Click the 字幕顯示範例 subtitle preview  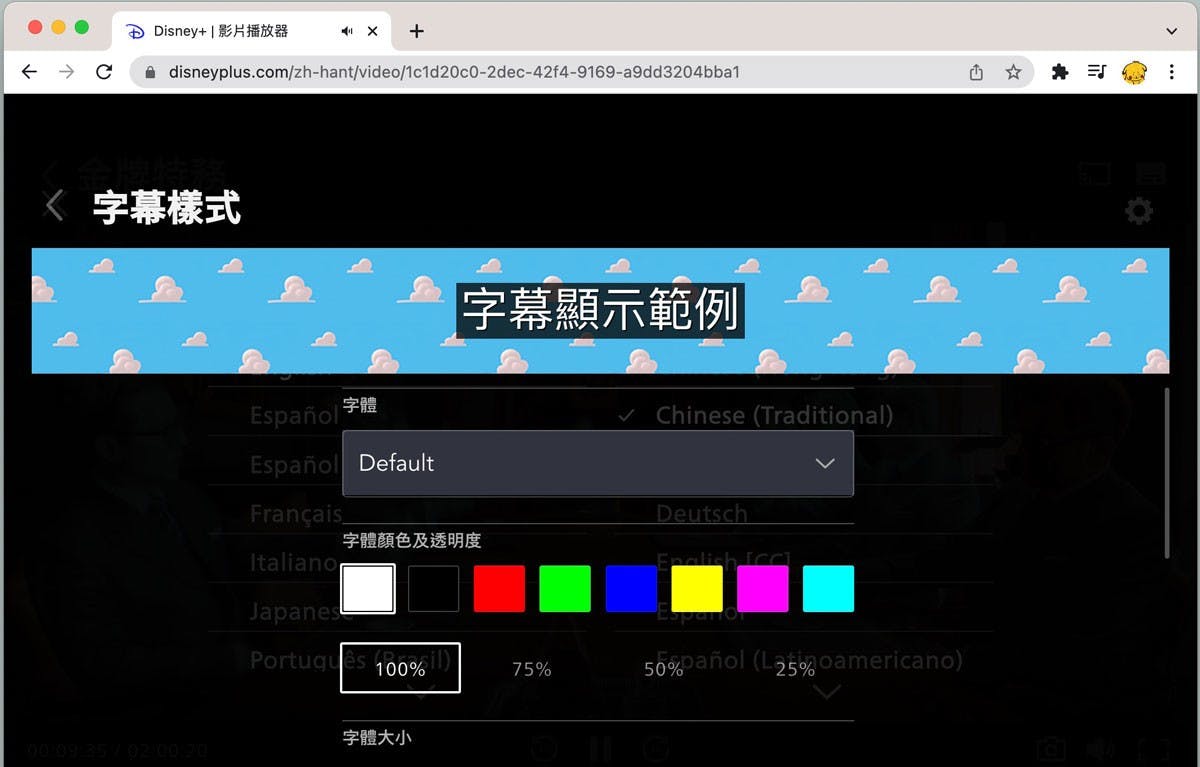click(x=600, y=310)
